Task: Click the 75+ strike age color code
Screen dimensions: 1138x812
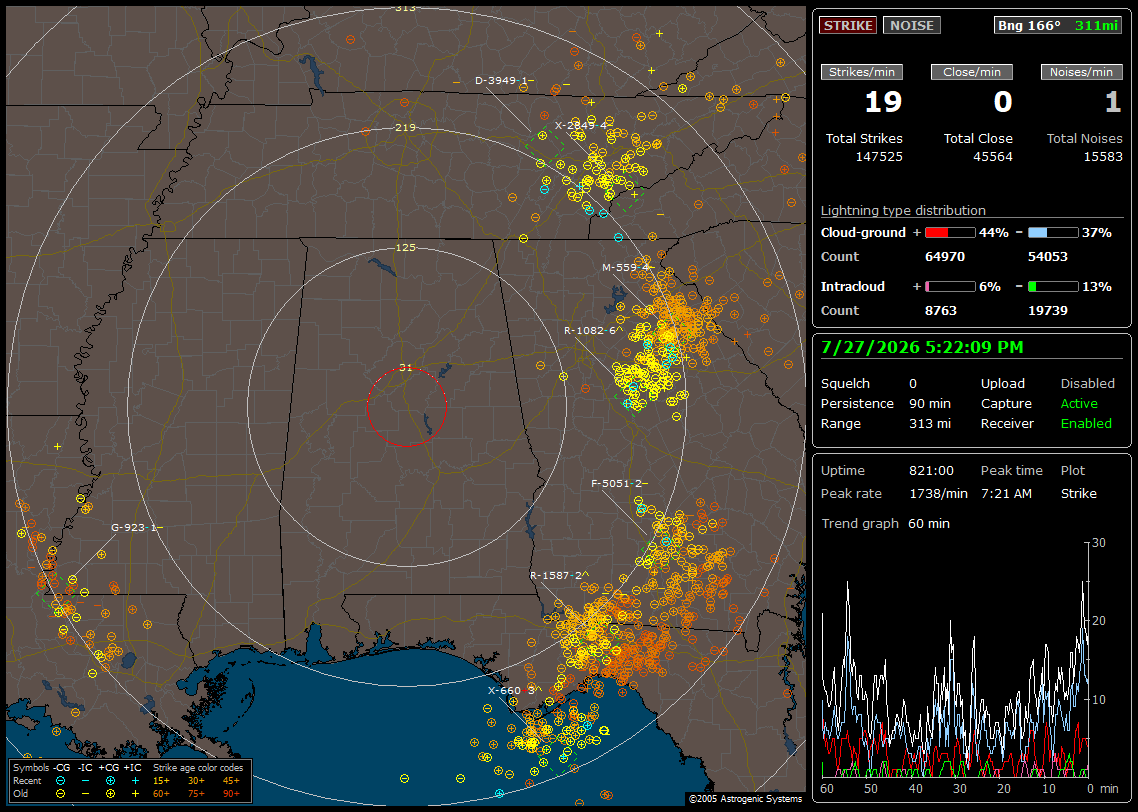Action: coord(196,794)
